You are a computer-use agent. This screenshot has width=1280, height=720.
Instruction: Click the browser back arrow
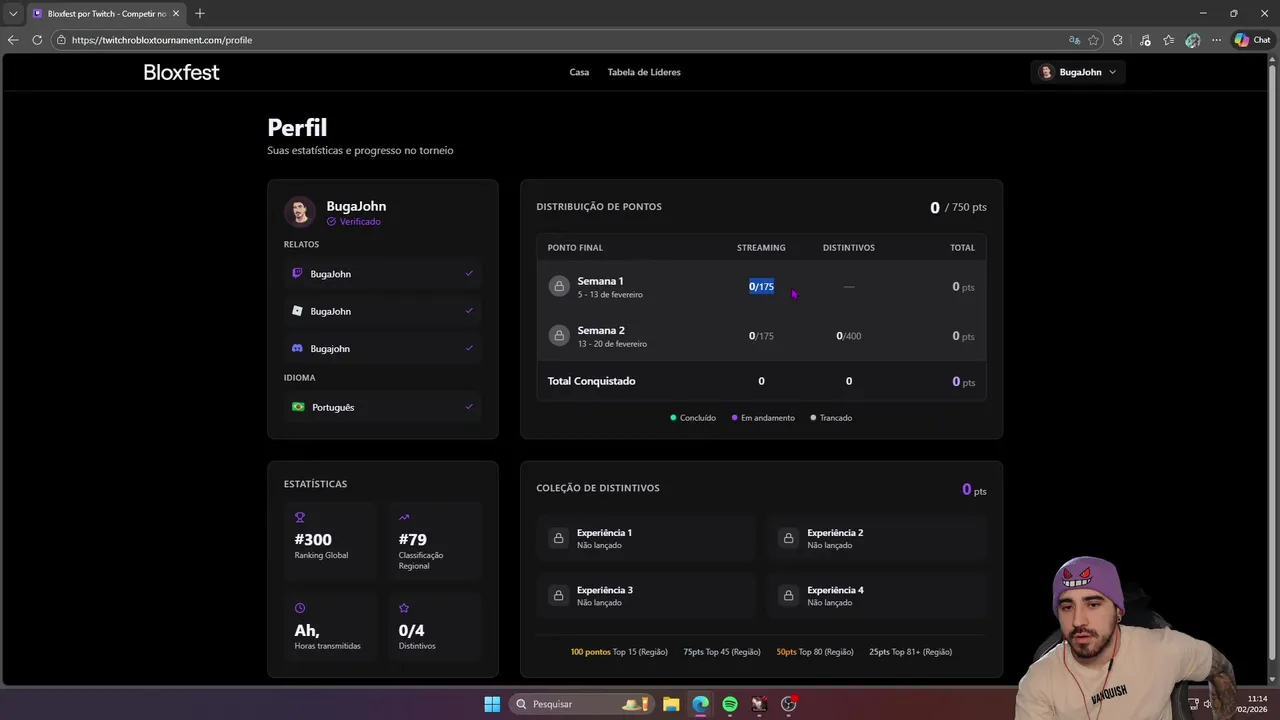[x=13, y=40]
